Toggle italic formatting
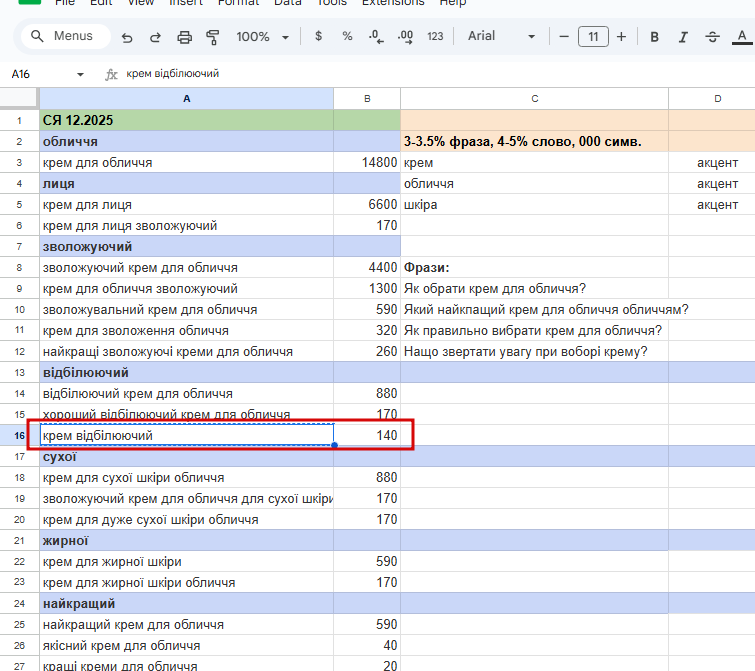The height and width of the screenshot is (671, 755). tap(683, 37)
